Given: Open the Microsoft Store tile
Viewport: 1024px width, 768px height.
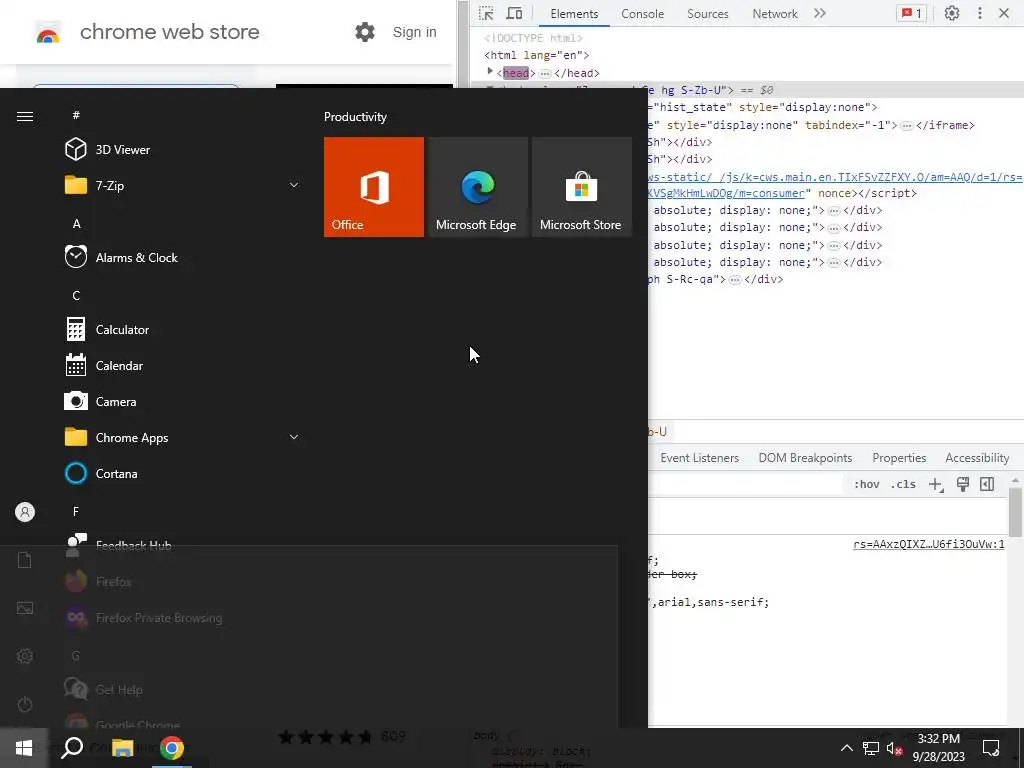Looking at the screenshot, I should point(582,187).
